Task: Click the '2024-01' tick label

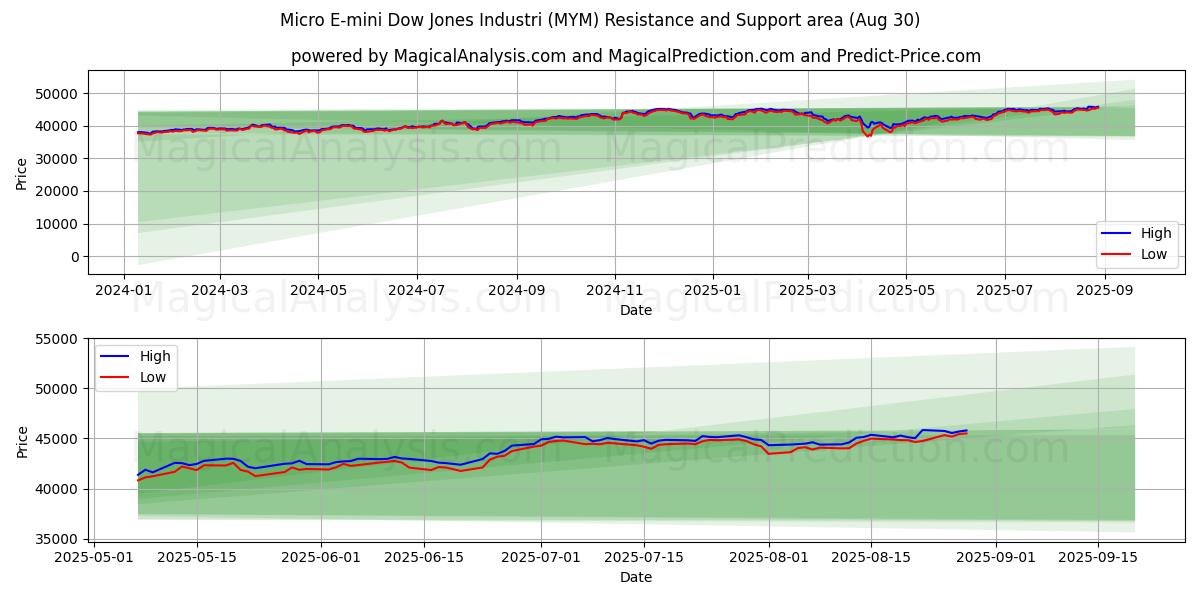Action: [124, 290]
